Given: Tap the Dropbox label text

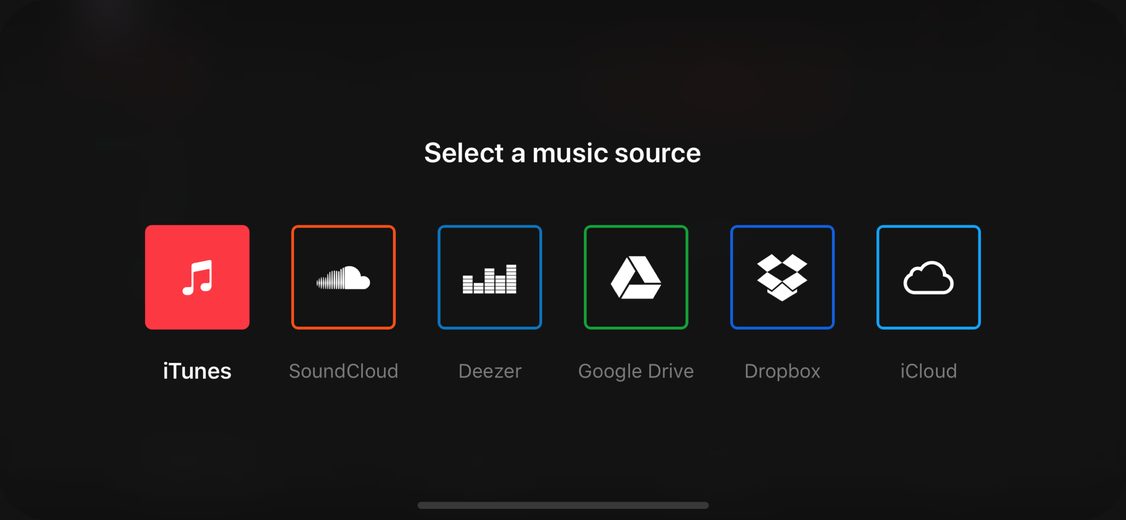Looking at the screenshot, I should [x=782, y=371].
